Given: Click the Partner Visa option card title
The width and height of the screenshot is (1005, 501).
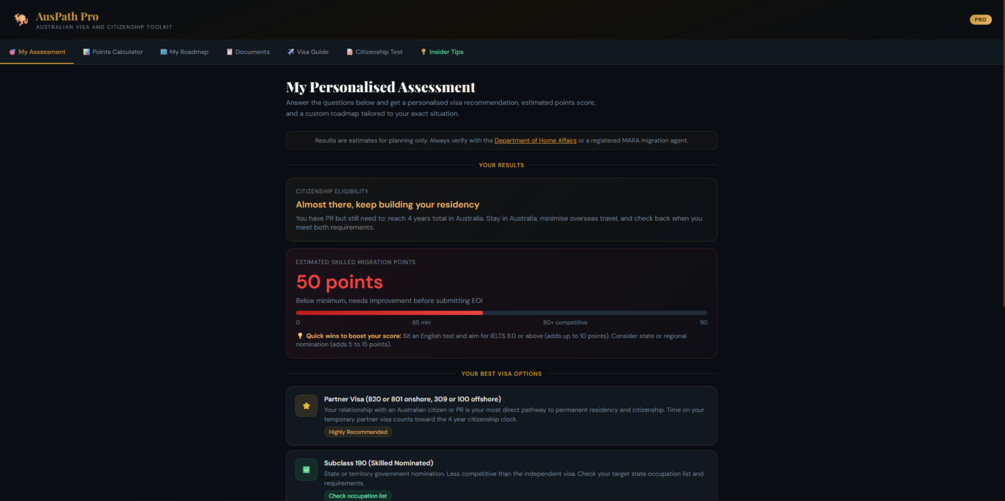Looking at the screenshot, I should 413,399.
